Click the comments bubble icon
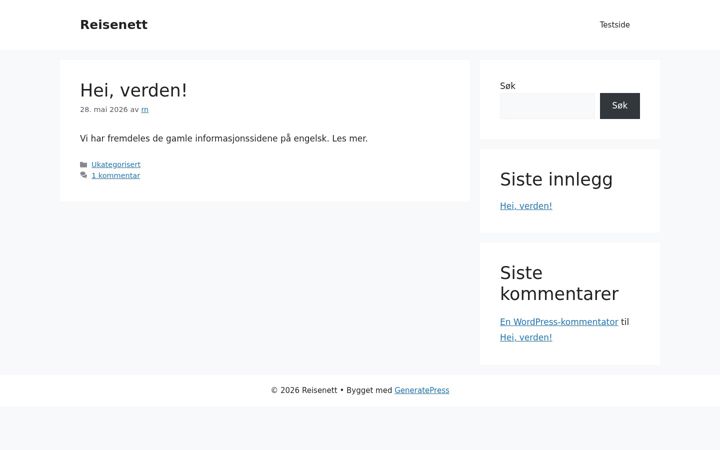The width and height of the screenshot is (720, 450). (x=84, y=175)
